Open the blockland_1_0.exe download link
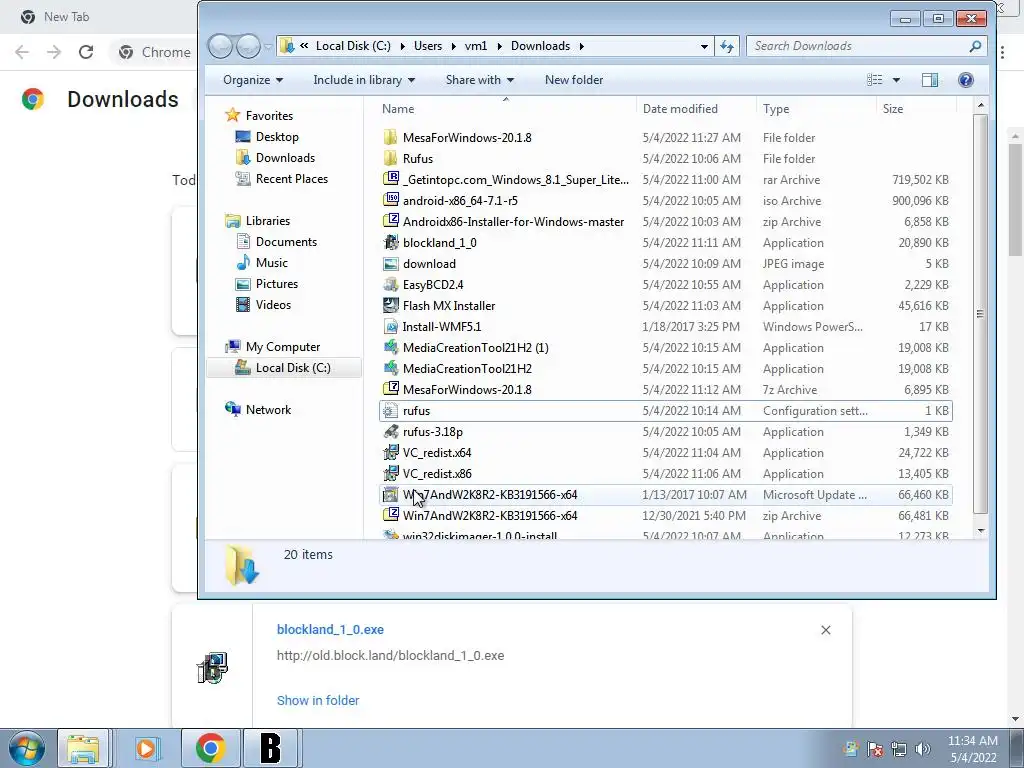The image size is (1024, 768). pyautogui.click(x=330, y=630)
